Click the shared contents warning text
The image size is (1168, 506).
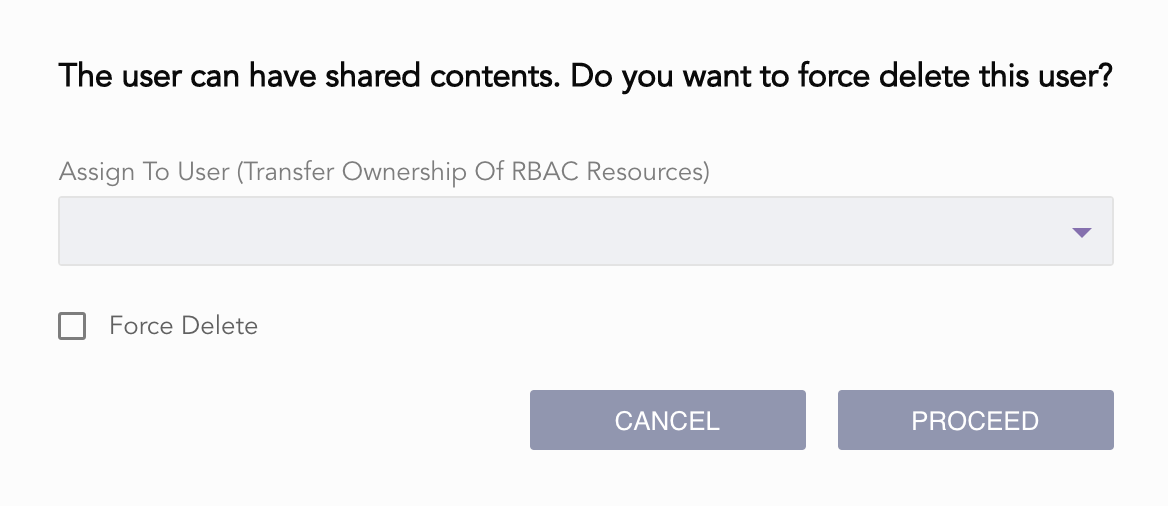(309, 77)
